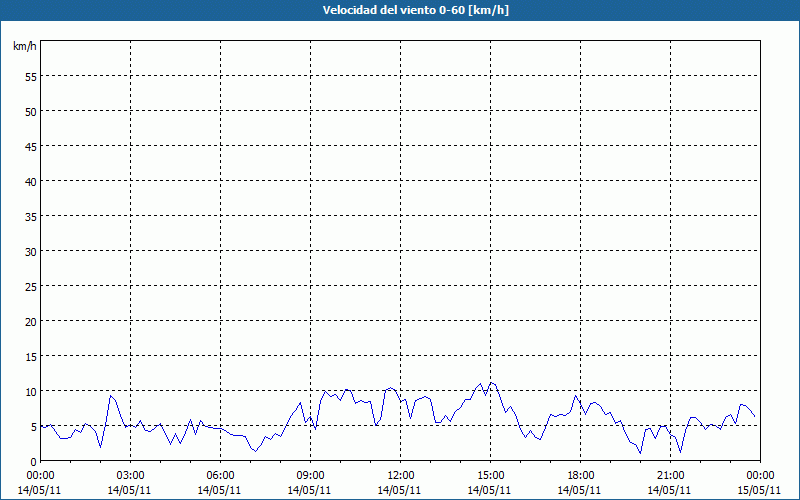Viewport: 800px width, 500px height.
Task: Select the '55' y-axis value
Action: click(31, 77)
